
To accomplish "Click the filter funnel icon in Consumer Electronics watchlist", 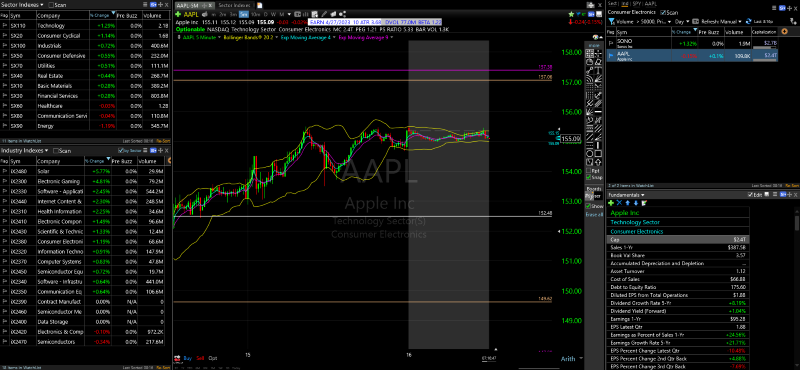I will [x=611, y=21].
